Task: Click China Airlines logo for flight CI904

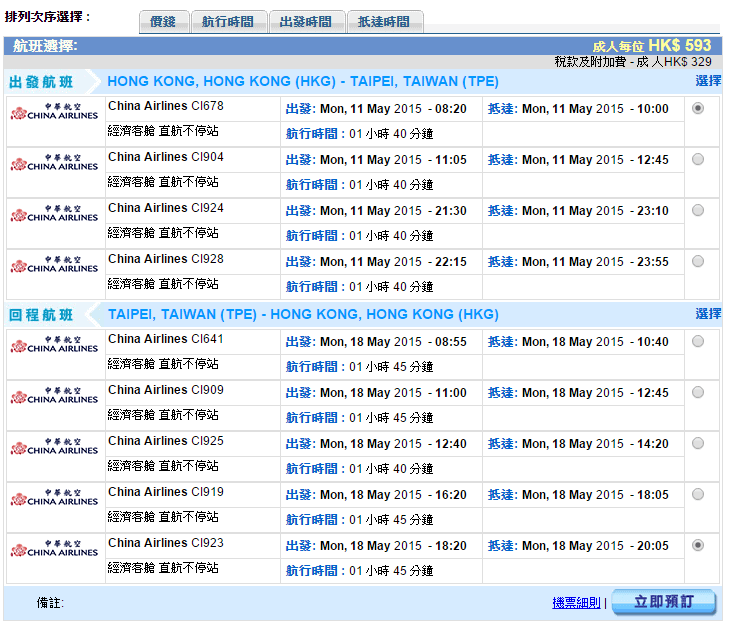Action: pos(54,161)
